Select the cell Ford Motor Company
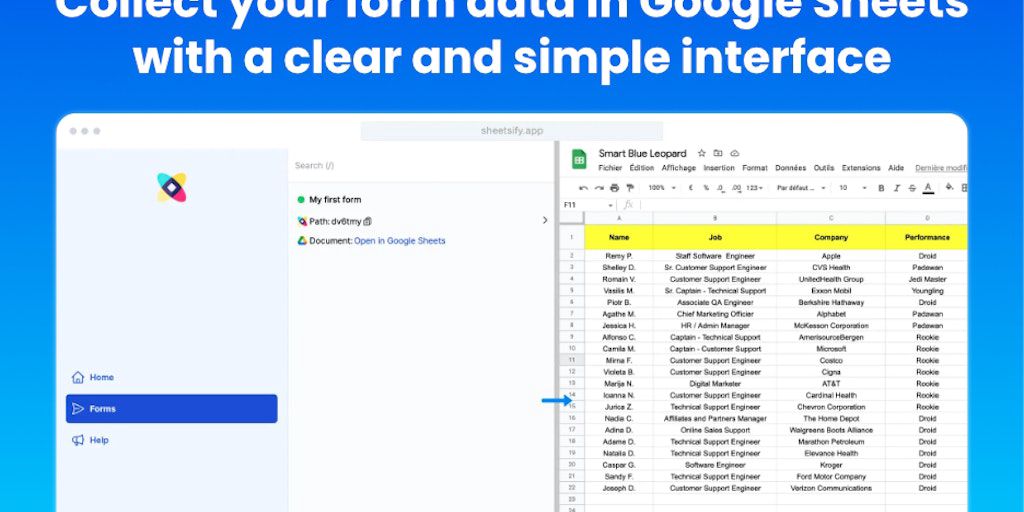This screenshot has width=1024, height=512. 831,477
